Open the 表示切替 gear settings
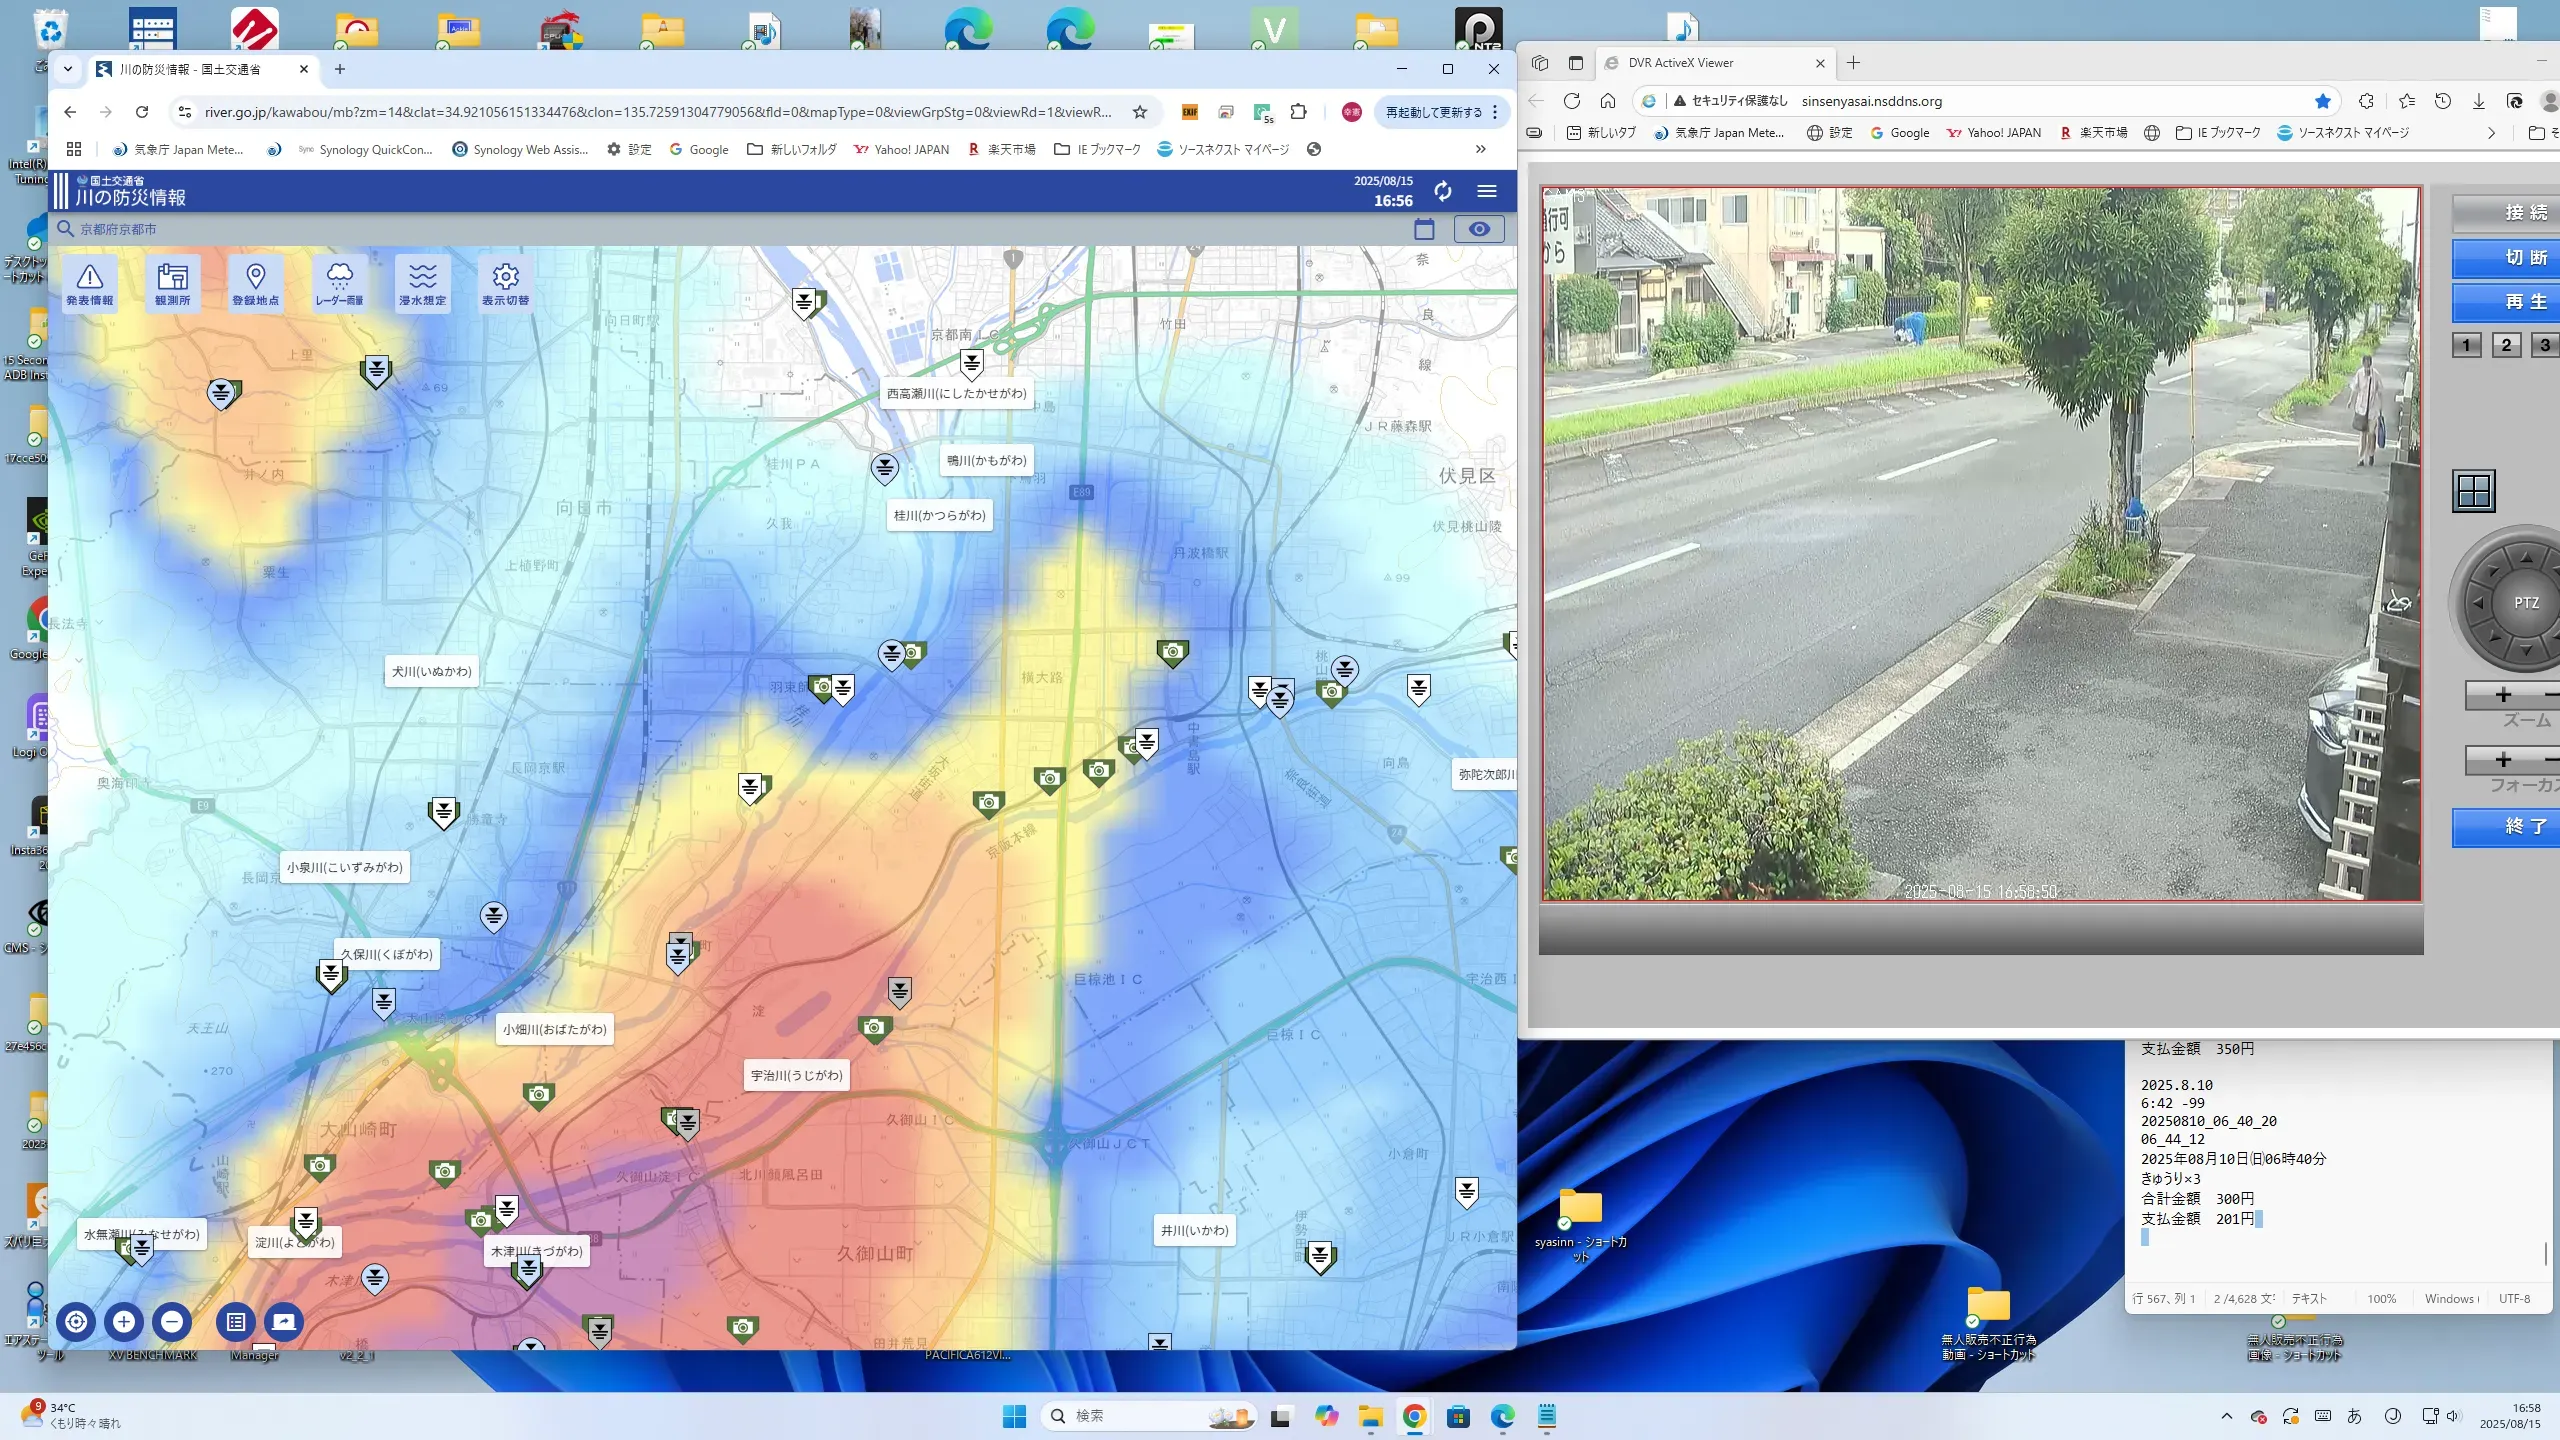This screenshot has height=1440, width=2560. point(505,283)
